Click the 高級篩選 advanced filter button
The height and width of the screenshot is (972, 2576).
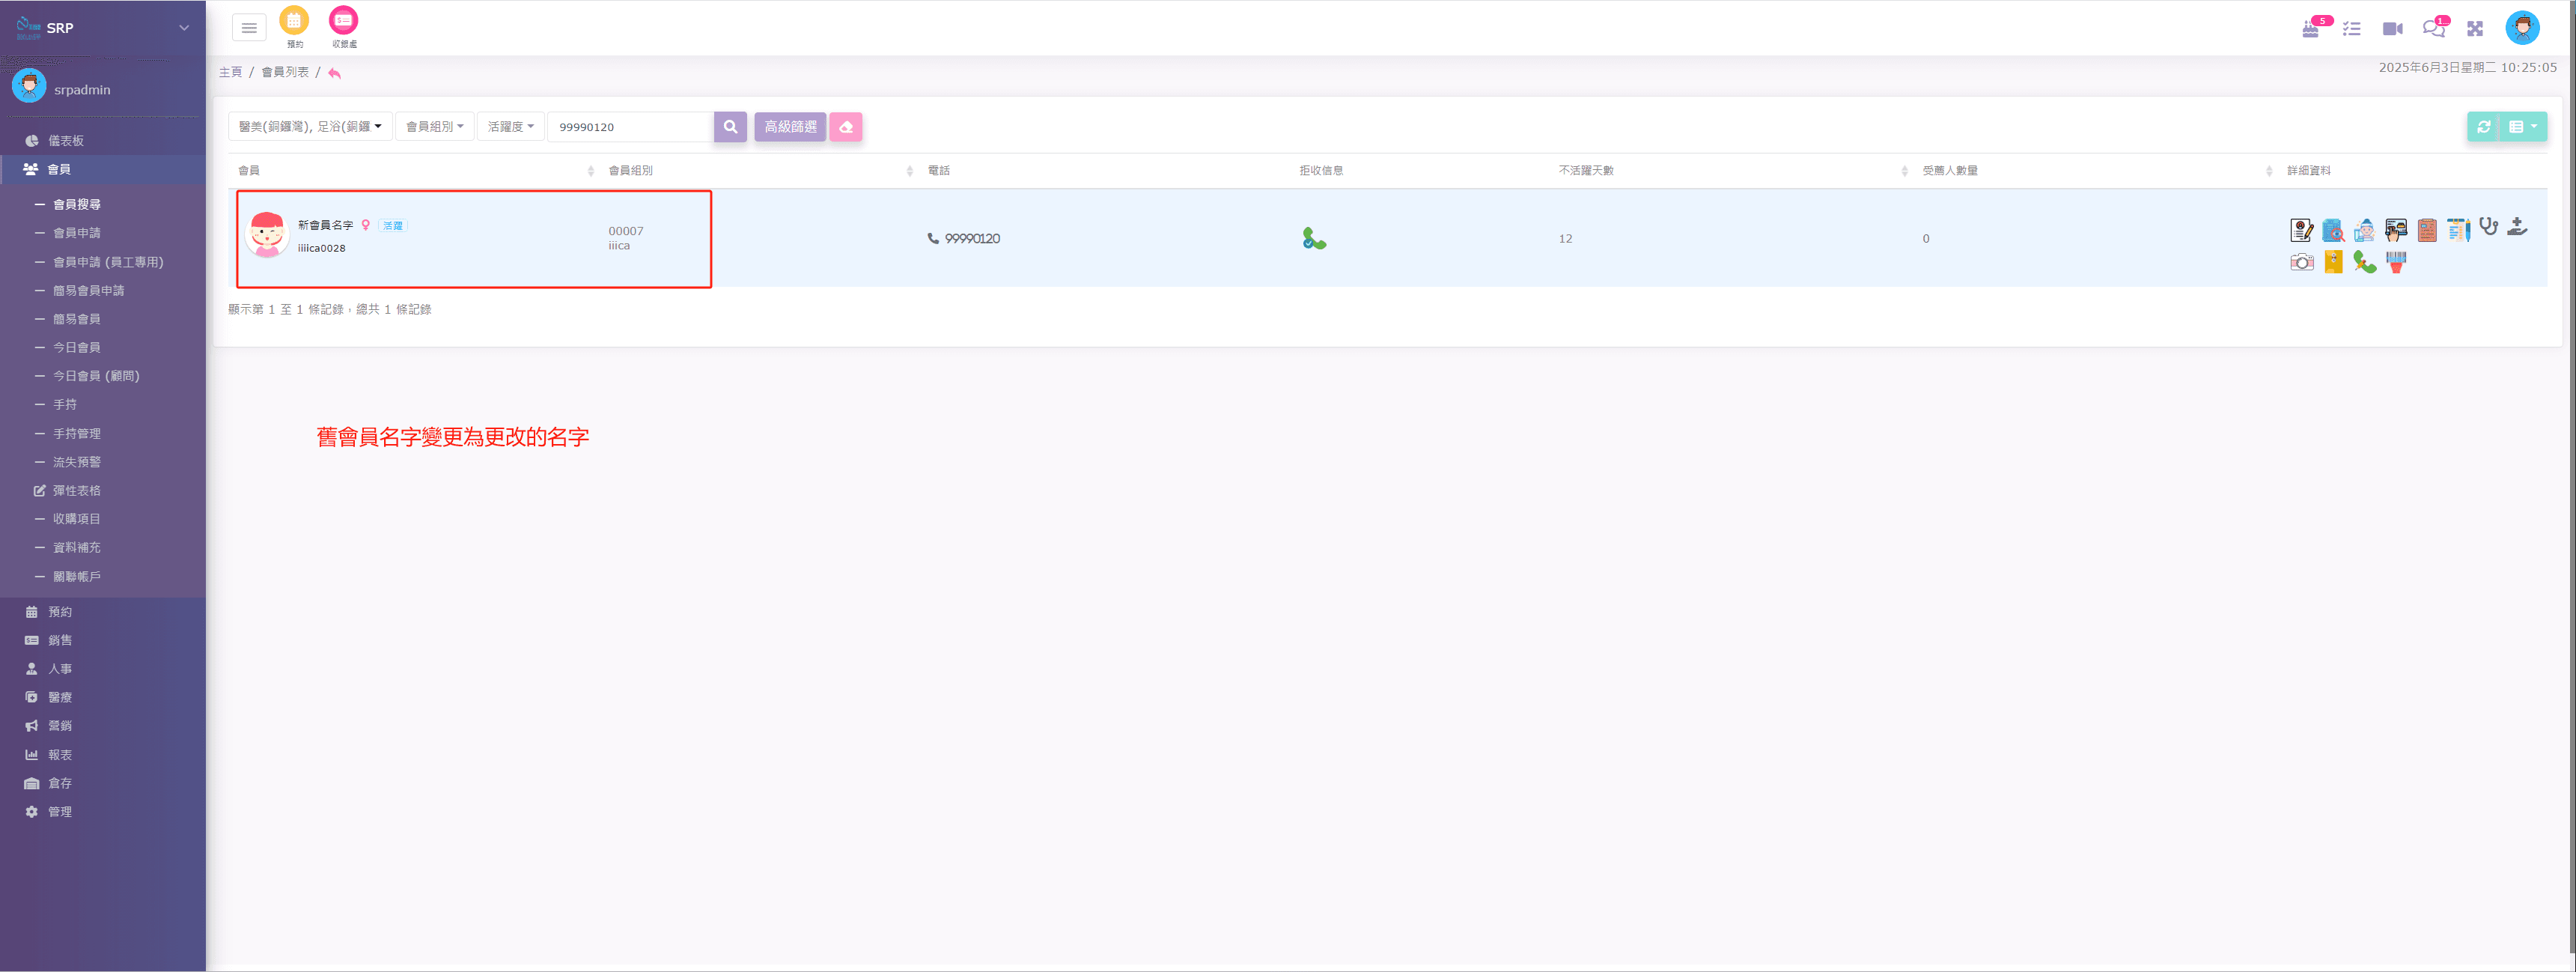pyautogui.click(x=790, y=127)
